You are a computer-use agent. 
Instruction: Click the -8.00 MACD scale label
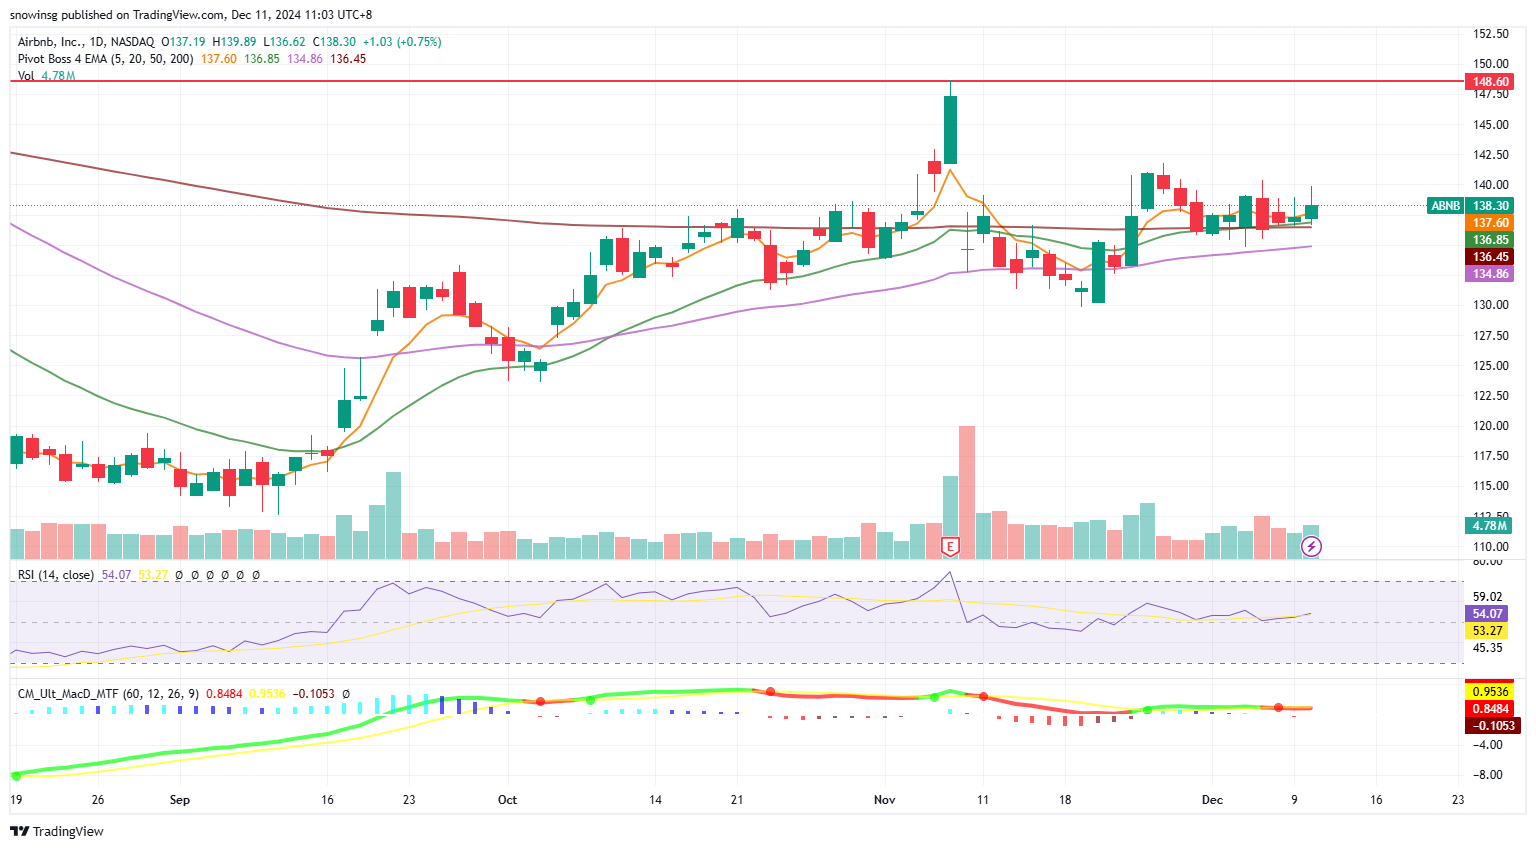point(1488,775)
